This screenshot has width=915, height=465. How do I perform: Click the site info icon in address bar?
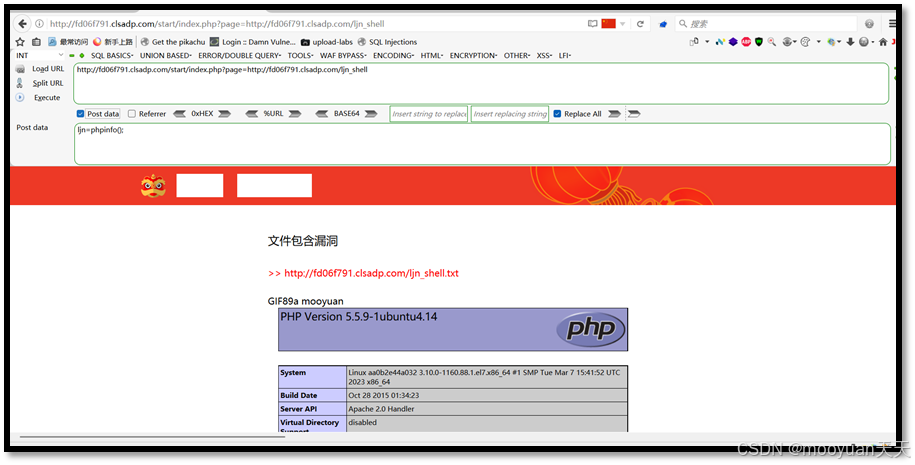click(x=40, y=24)
